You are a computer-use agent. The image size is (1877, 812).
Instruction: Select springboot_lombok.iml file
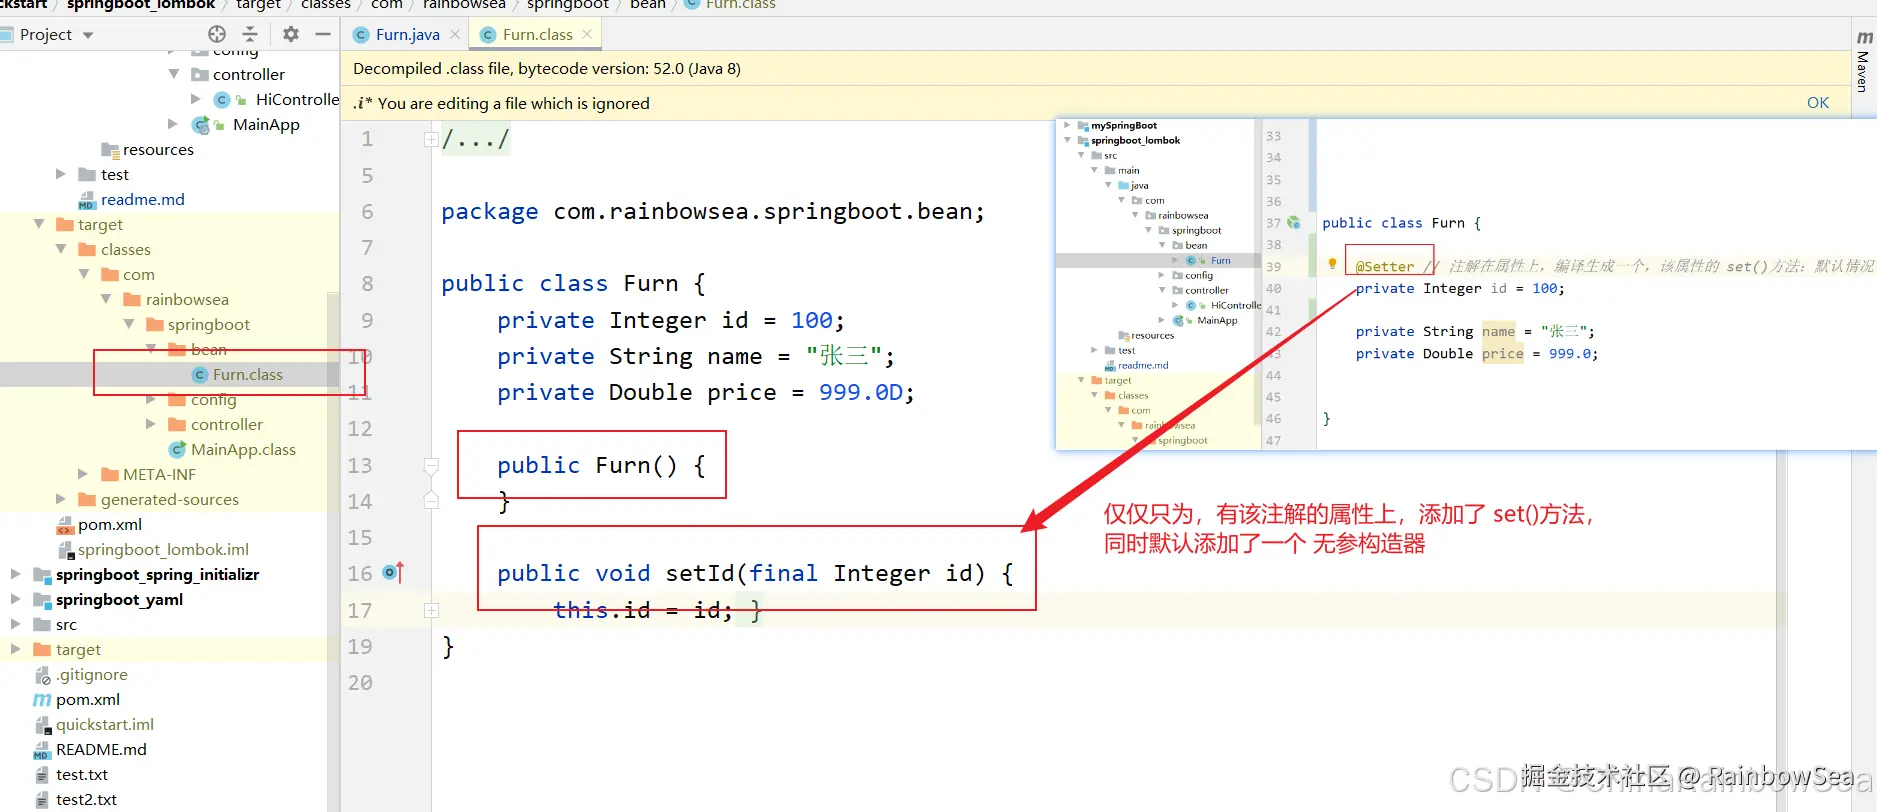(163, 549)
